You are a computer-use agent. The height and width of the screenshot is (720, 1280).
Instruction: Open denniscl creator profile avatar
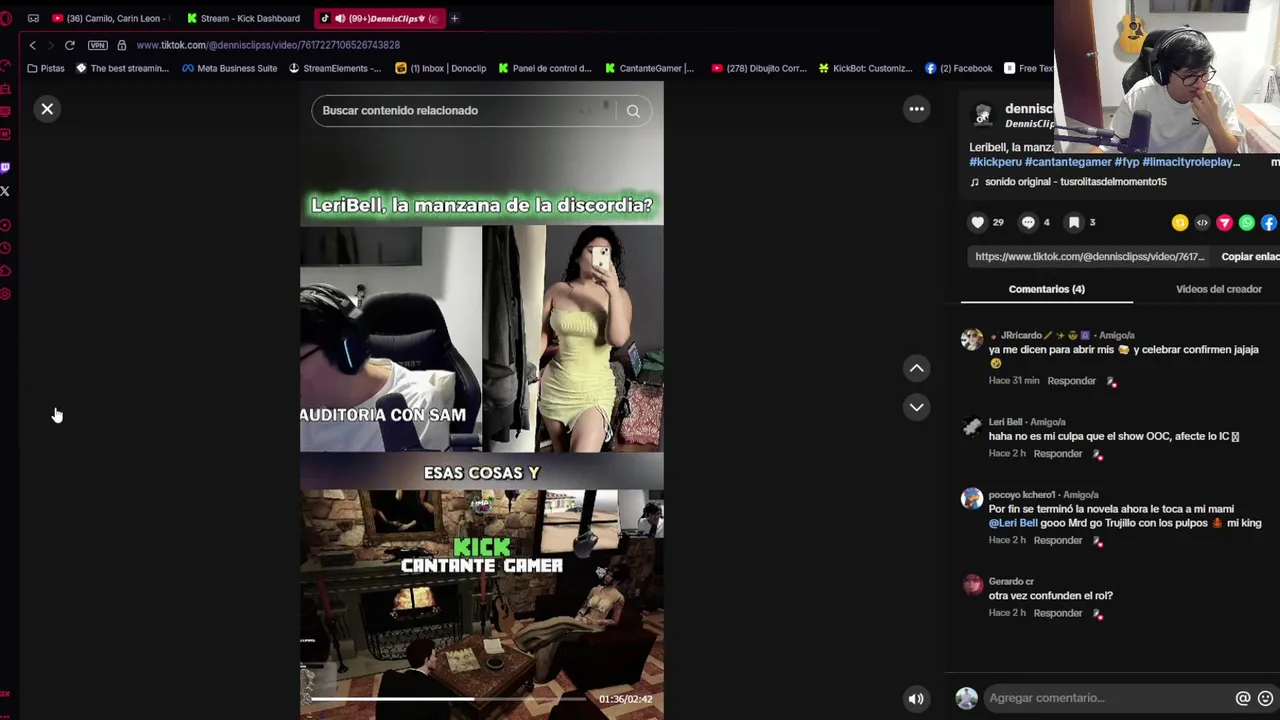983,117
